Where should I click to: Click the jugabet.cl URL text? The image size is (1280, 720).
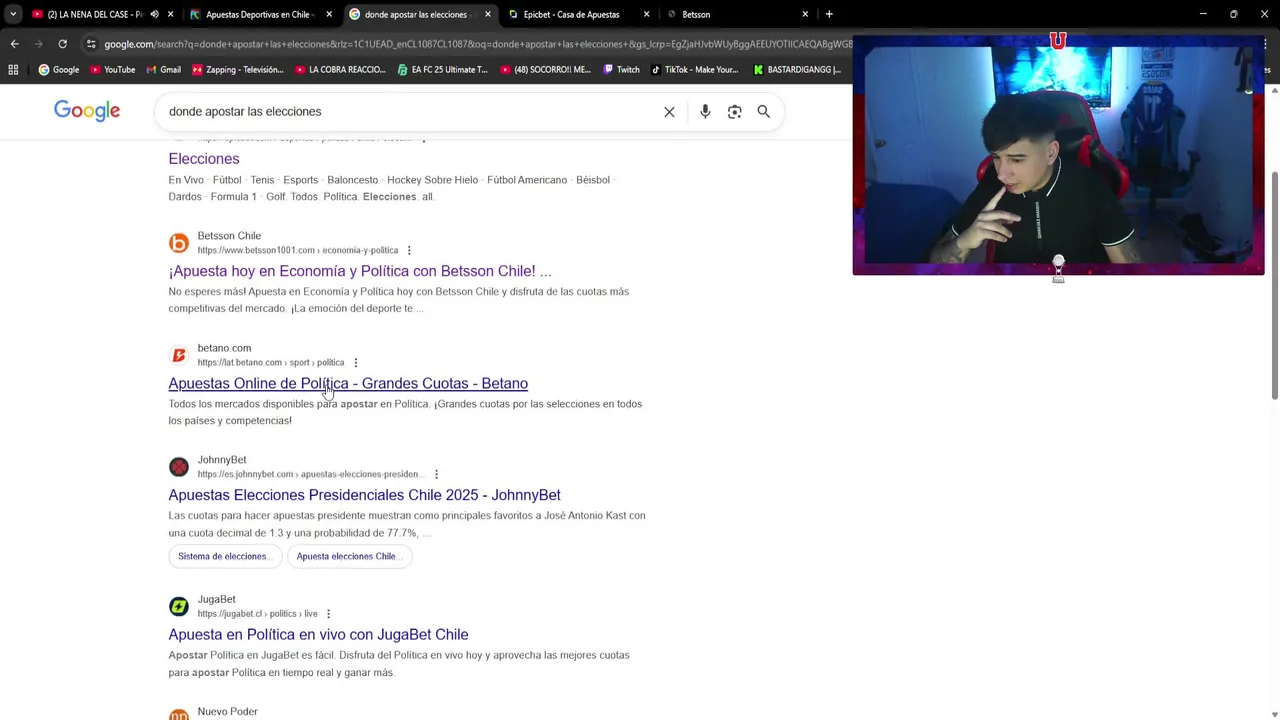tap(257, 614)
